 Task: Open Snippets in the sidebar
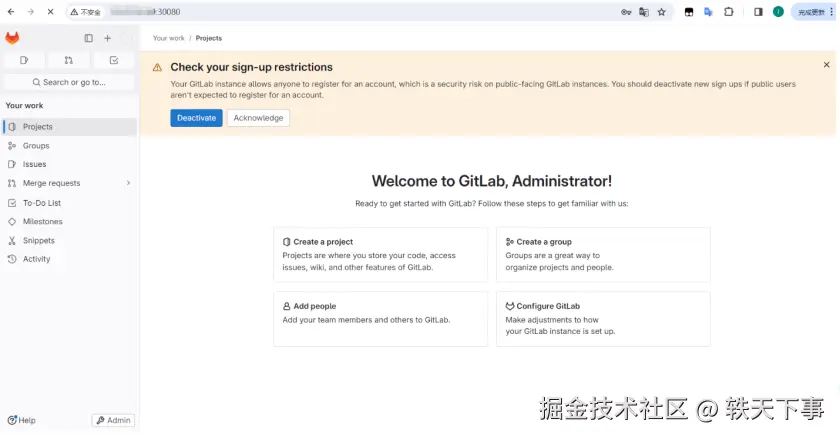[x=70, y=240]
